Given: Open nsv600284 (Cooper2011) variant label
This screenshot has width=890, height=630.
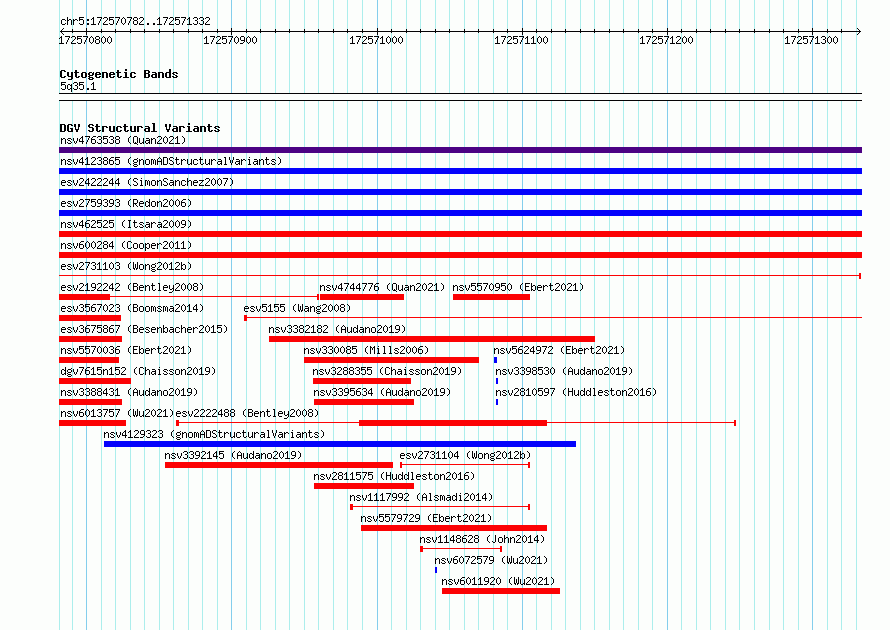Looking at the screenshot, I should coord(126,245).
